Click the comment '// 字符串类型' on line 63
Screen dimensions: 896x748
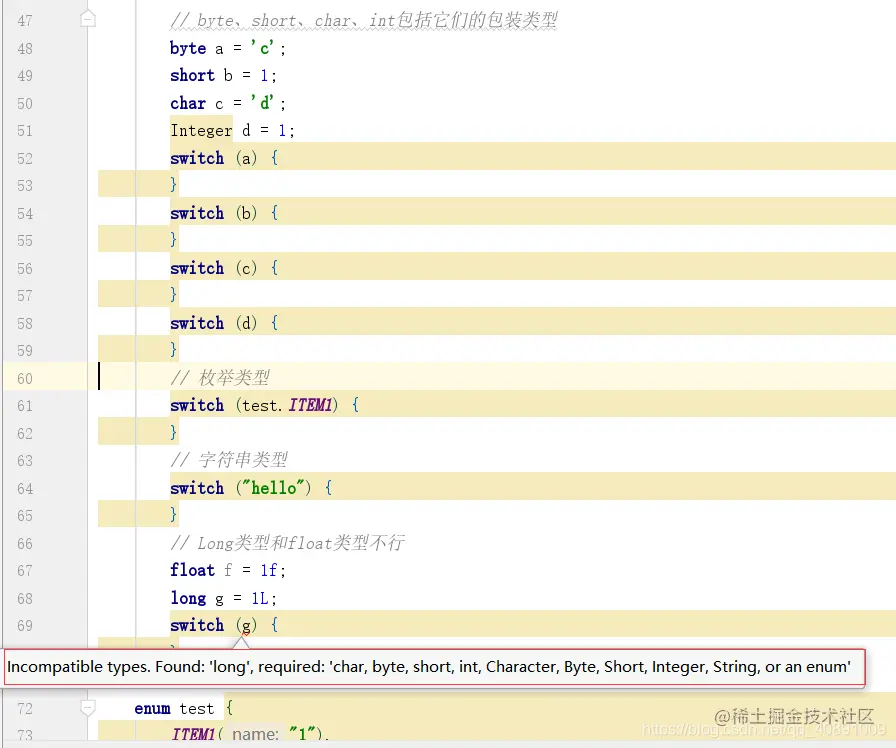(x=229, y=460)
